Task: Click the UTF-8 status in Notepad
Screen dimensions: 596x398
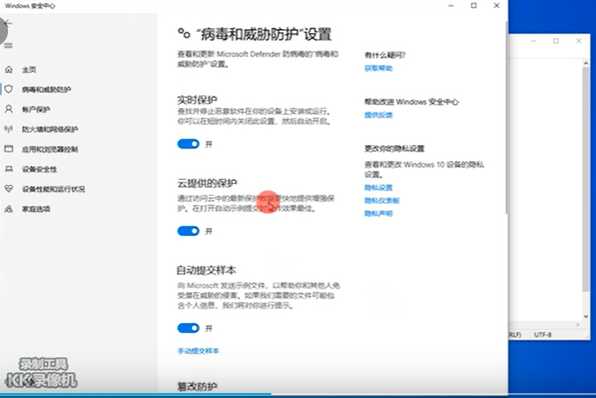Action: tap(542, 335)
